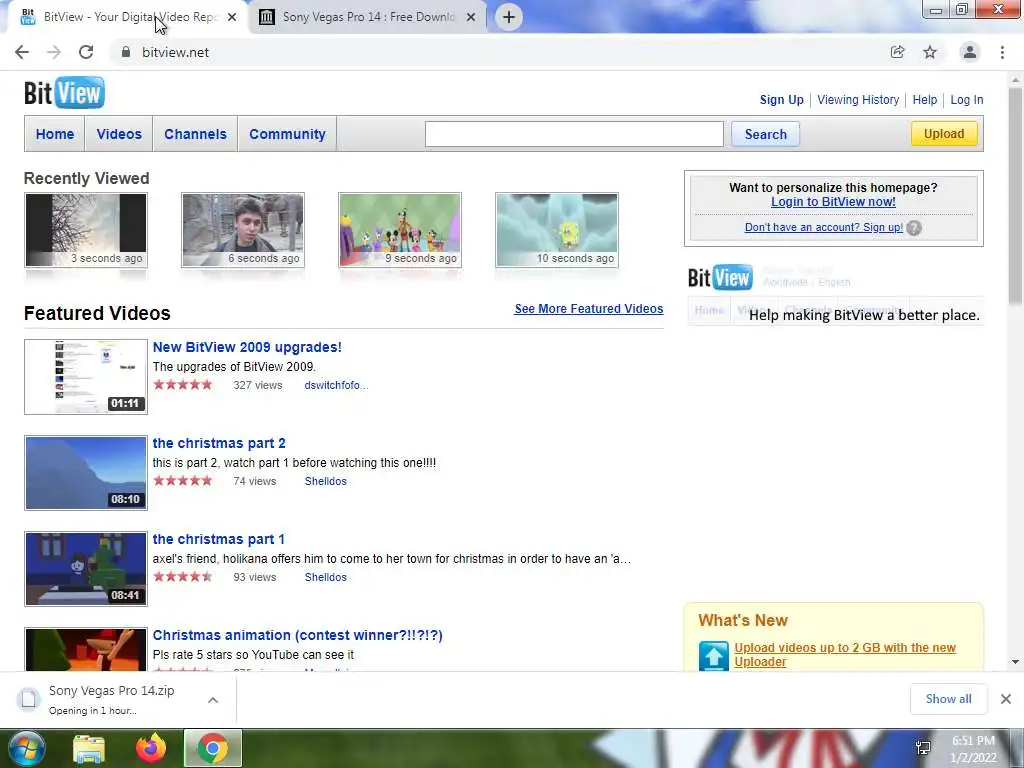Image resolution: width=1024 pixels, height=768 pixels.
Task: Close the downloads bar
Action: pos(1006,699)
